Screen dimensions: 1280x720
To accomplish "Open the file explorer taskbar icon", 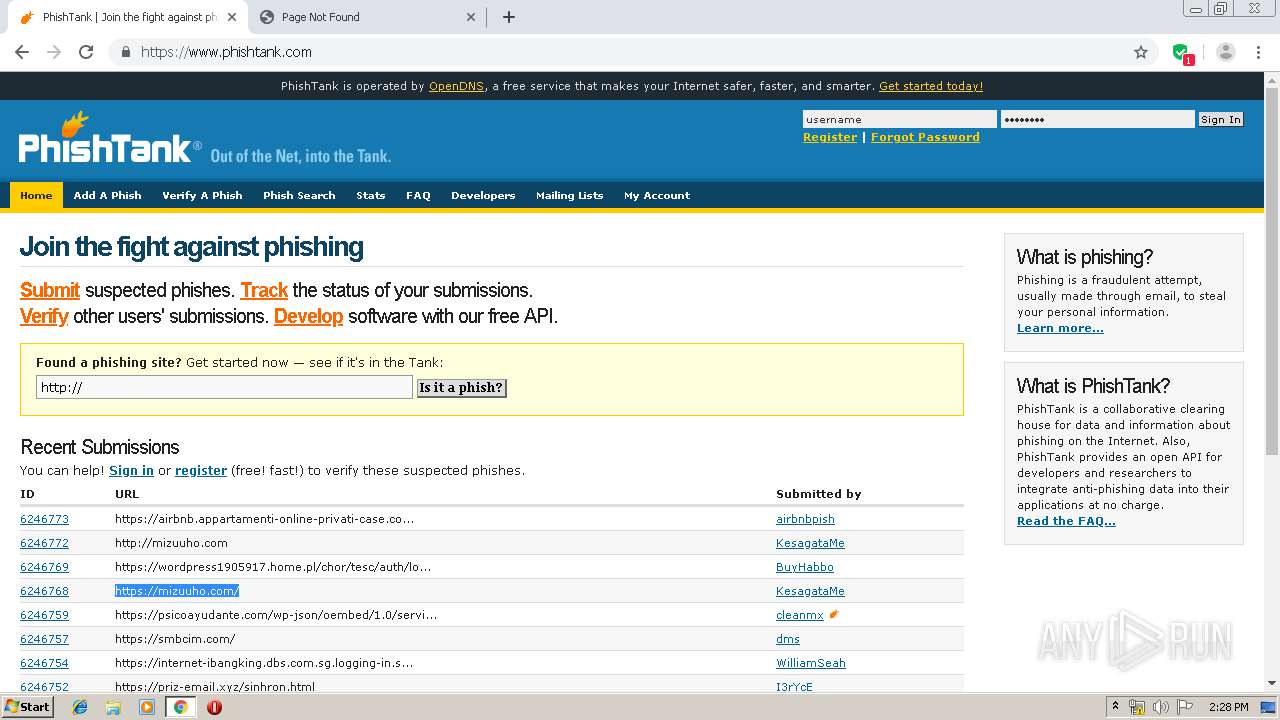I will tap(113, 707).
